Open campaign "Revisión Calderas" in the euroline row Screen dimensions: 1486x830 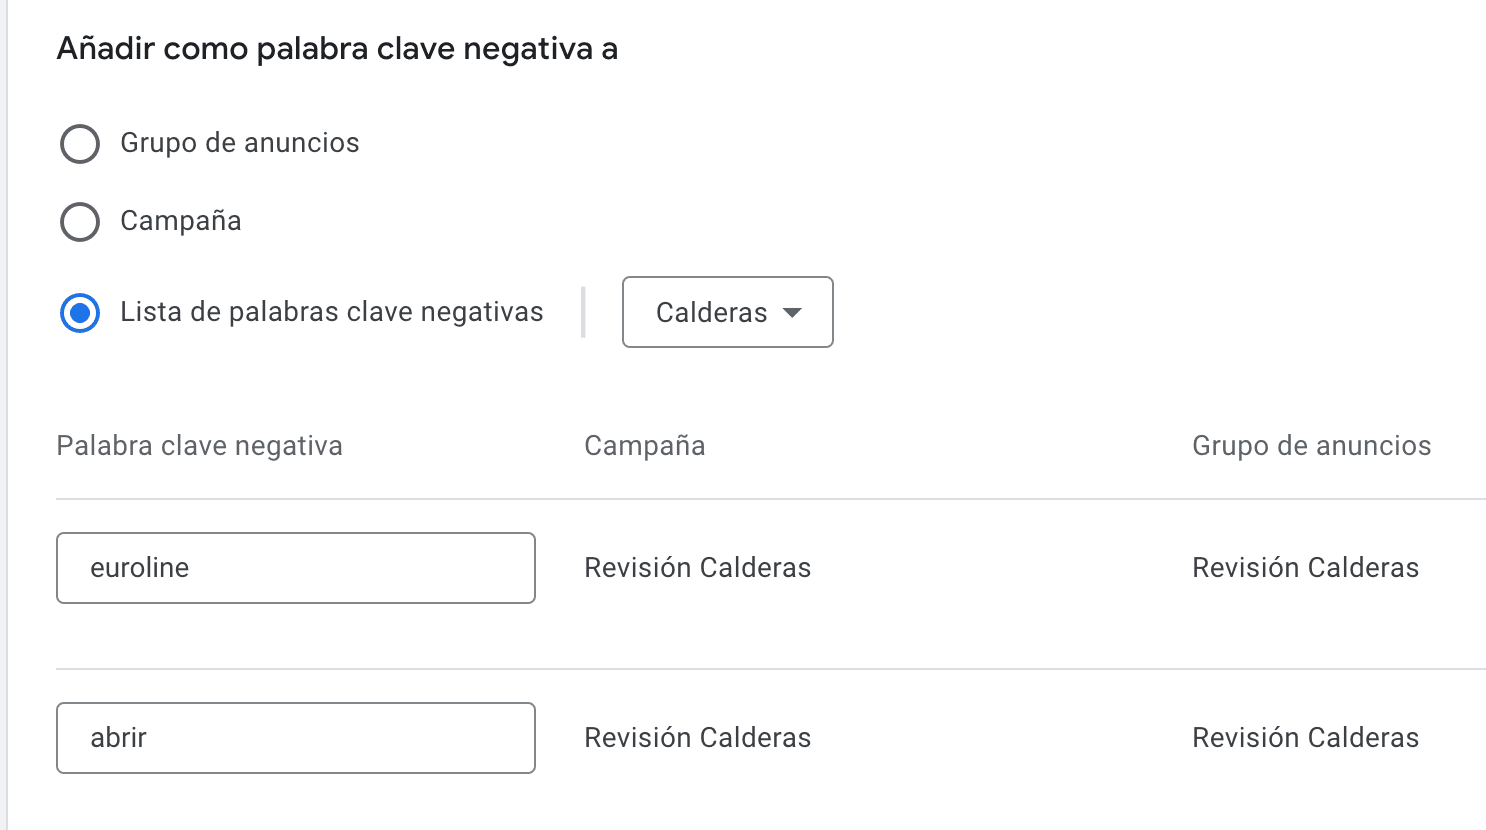(697, 568)
